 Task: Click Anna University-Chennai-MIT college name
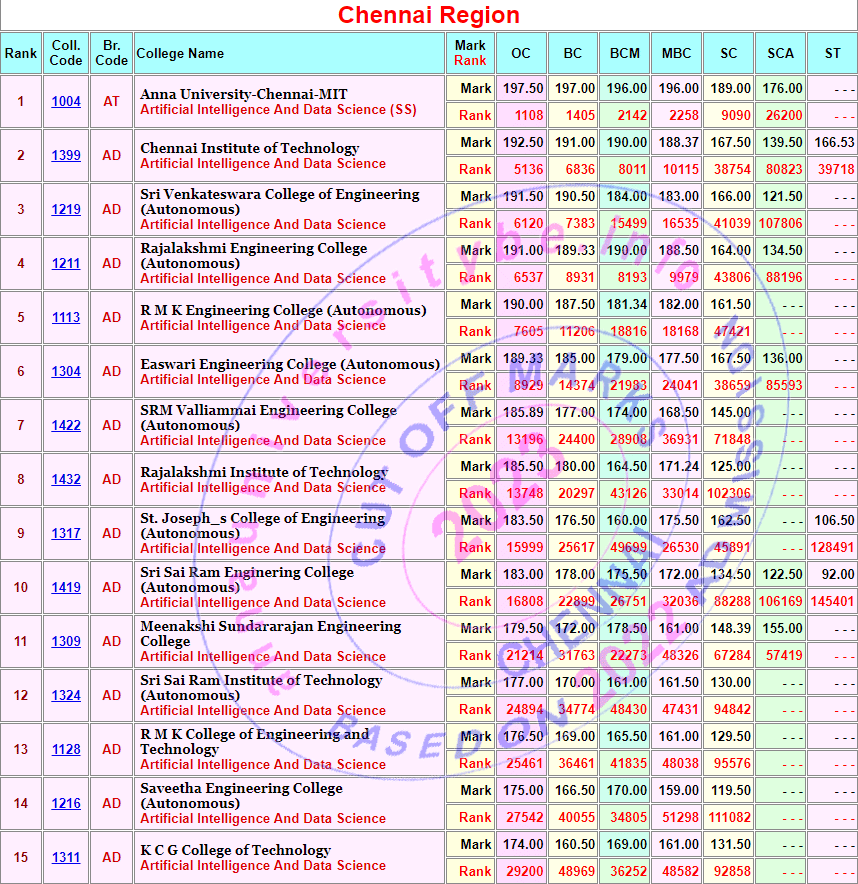click(x=244, y=94)
